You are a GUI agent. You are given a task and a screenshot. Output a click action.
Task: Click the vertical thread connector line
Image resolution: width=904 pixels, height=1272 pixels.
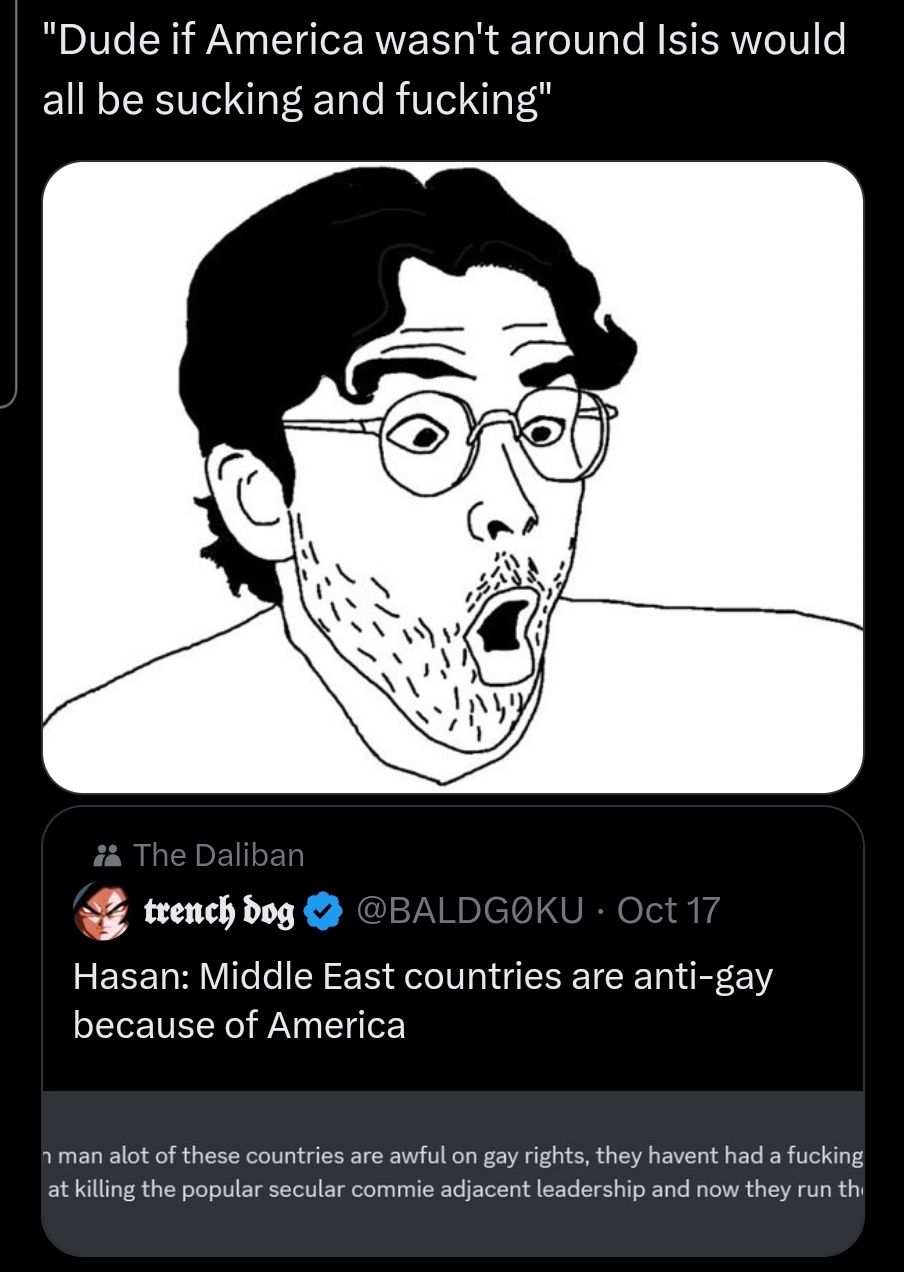point(12,200)
